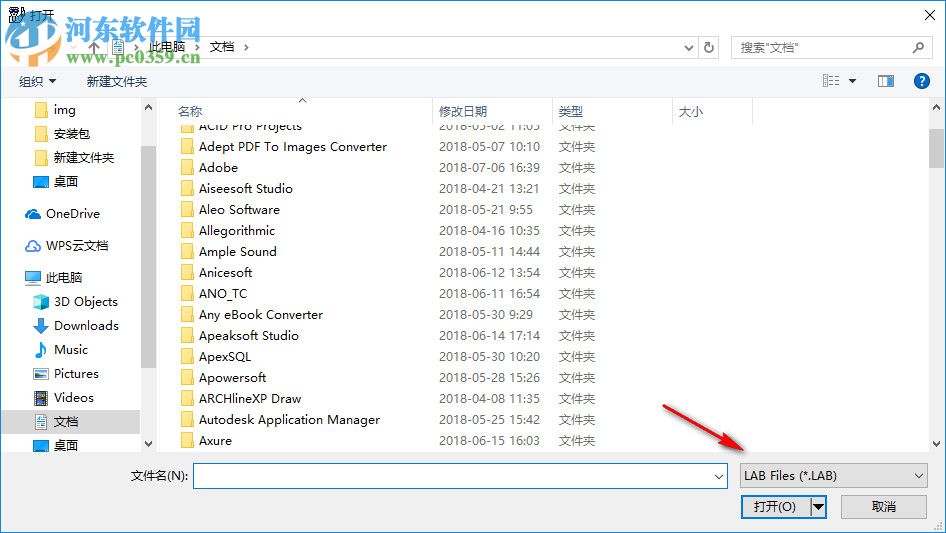Image resolution: width=946 pixels, height=533 pixels.
Task: Click the up arrow navigation icon
Action: tap(94, 47)
